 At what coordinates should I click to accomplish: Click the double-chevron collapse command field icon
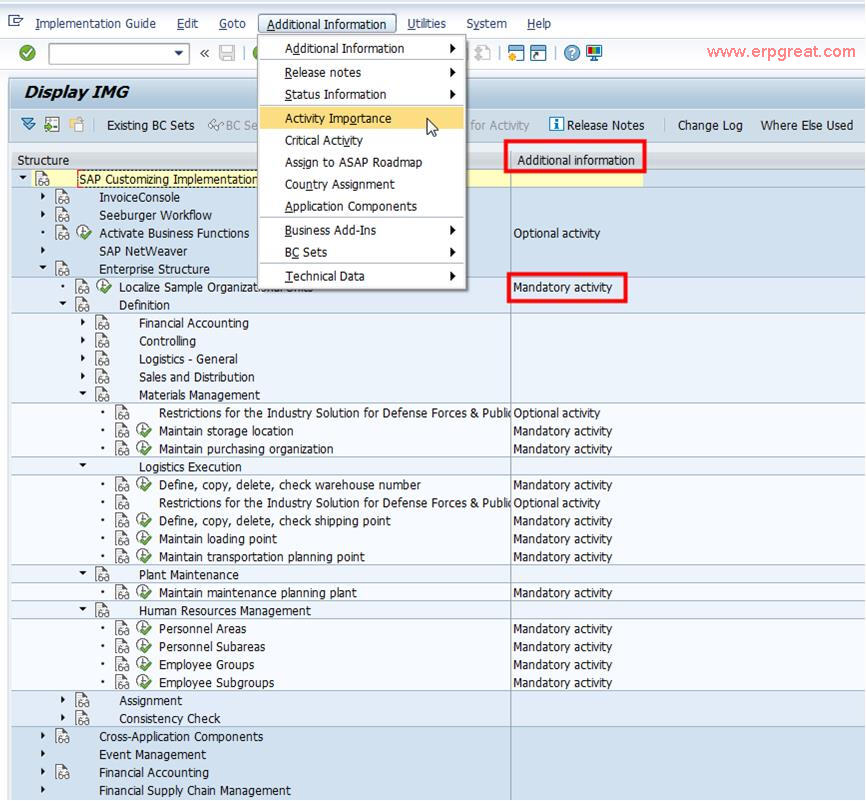(204, 53)
